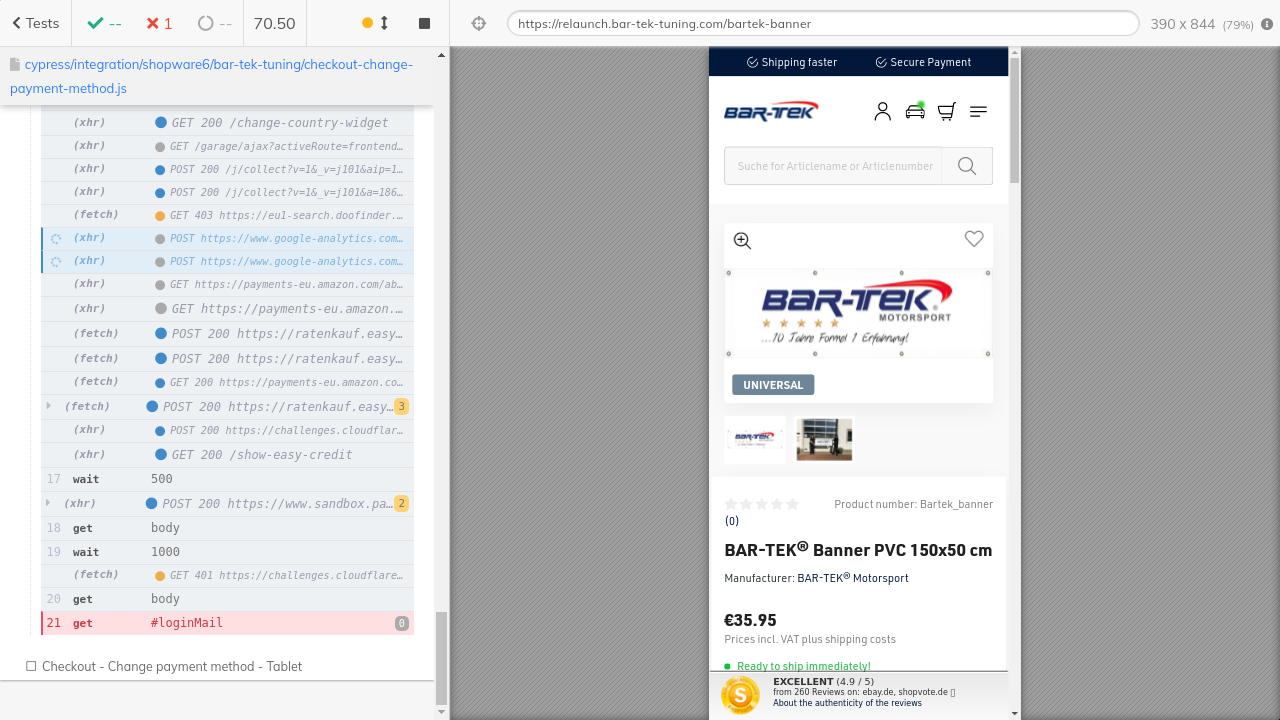1280x720 pixels.
Task: Open the checkout-change-payment-method.js spec file link
Action: click(x=211, y=76)
